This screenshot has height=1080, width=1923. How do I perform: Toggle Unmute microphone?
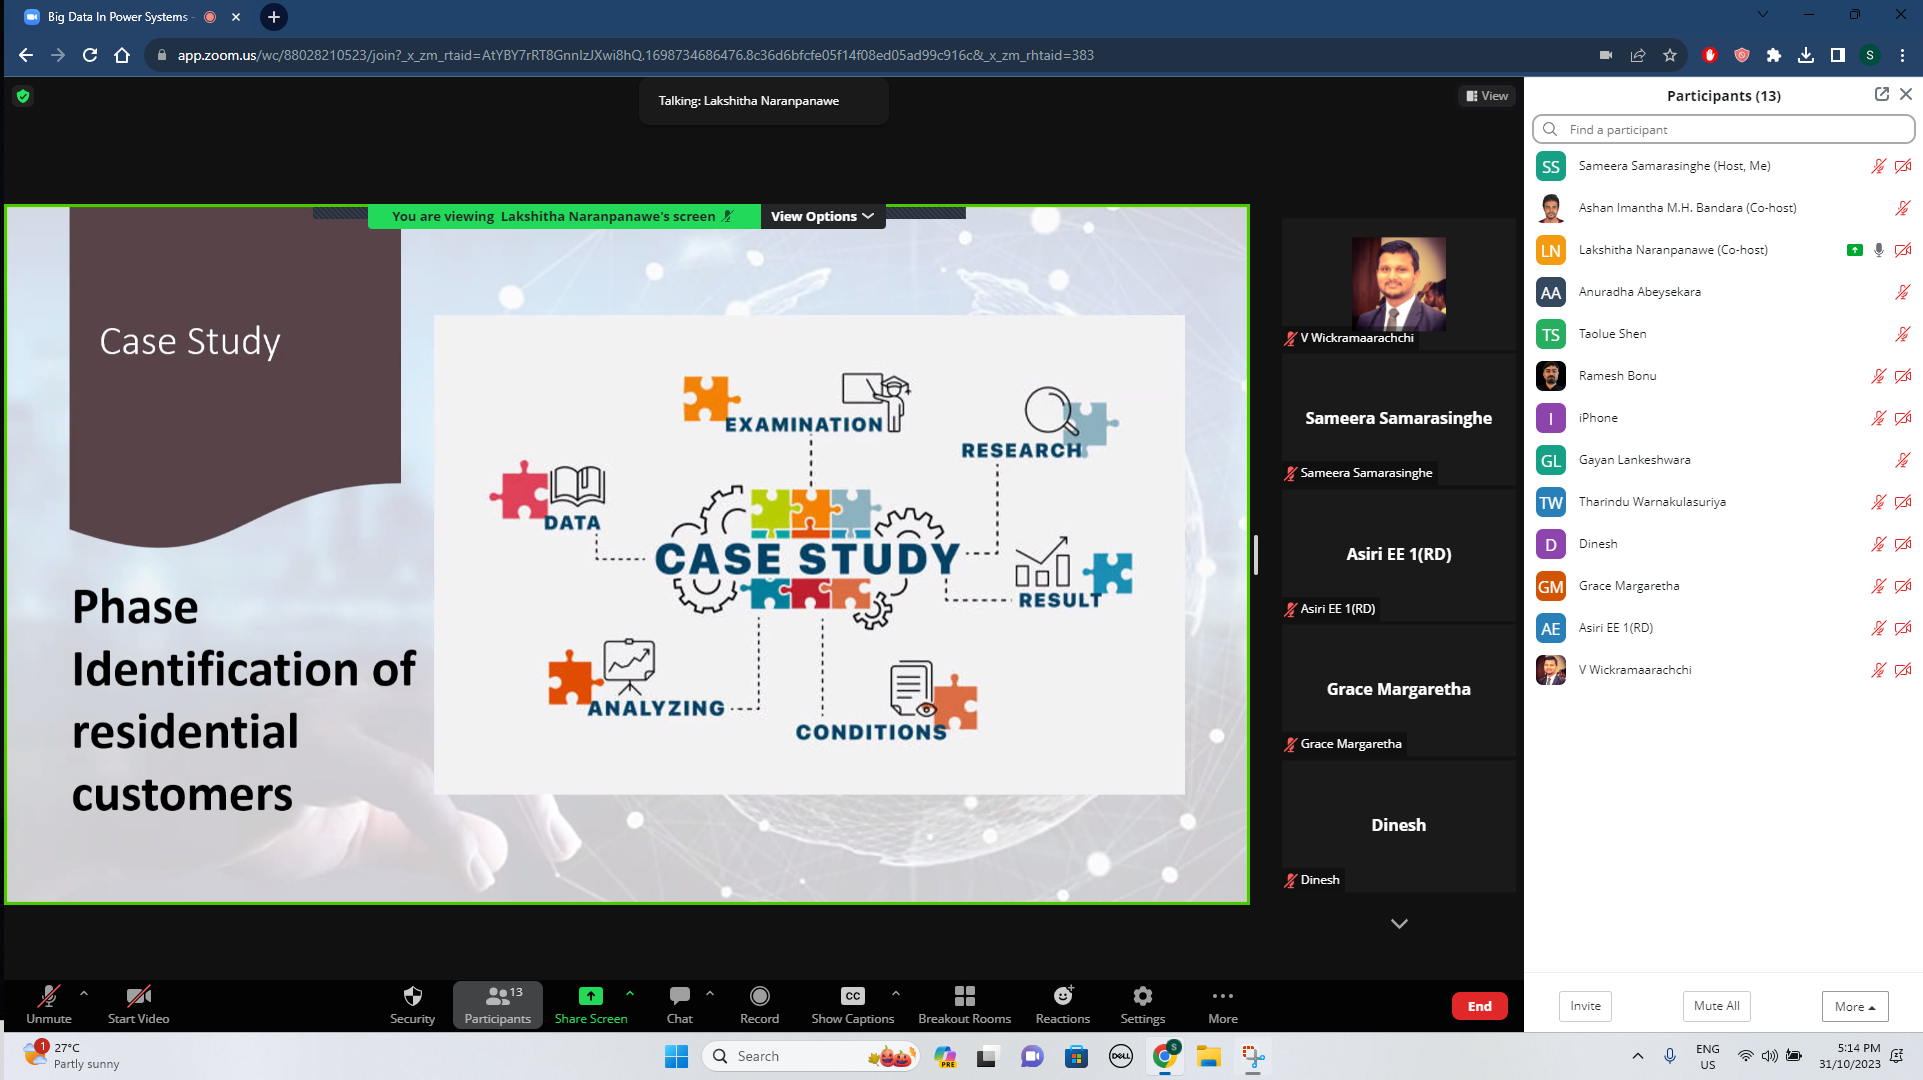pos(48,996)
